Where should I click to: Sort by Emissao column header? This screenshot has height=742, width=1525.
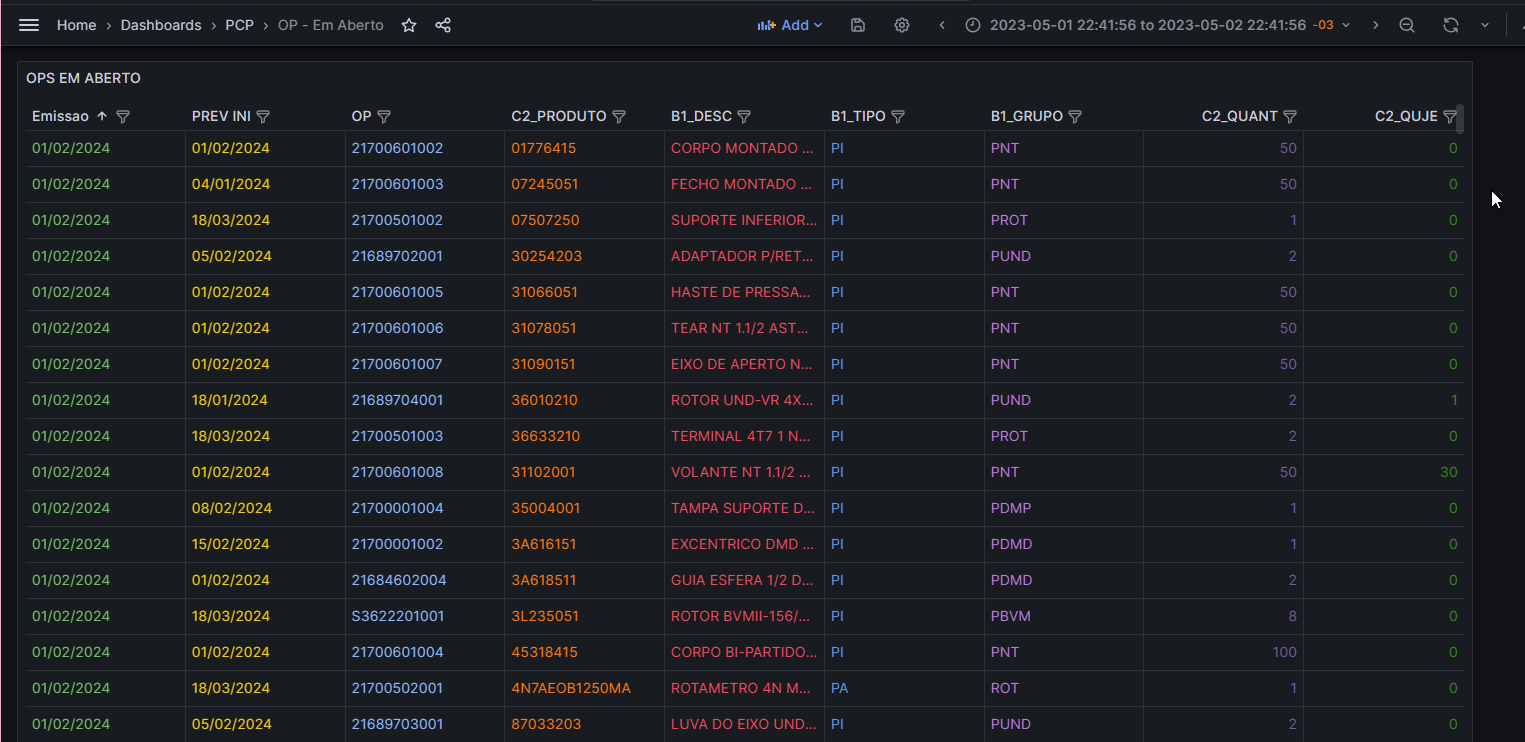tap(60, 116)
